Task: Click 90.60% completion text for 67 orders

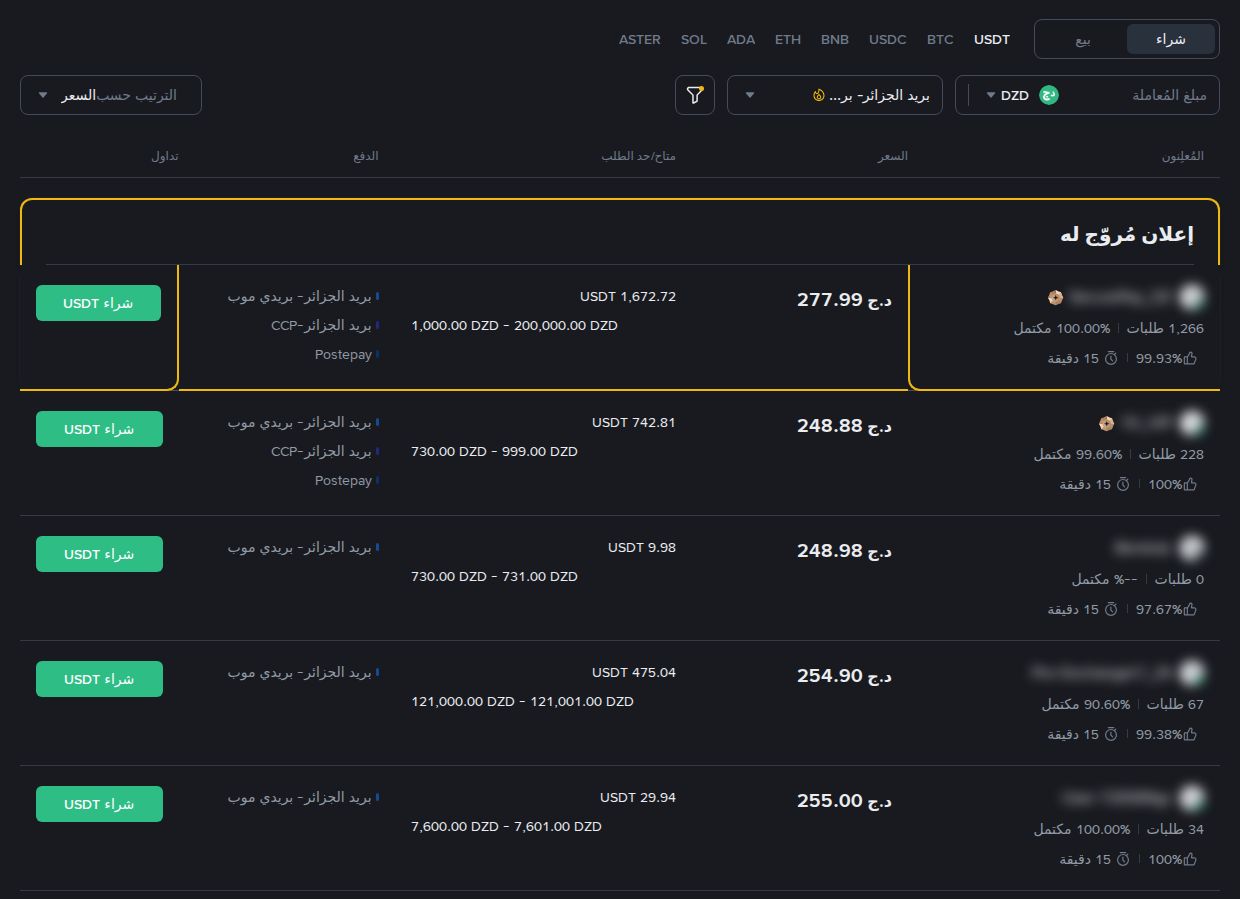Action: point(1087,705)
